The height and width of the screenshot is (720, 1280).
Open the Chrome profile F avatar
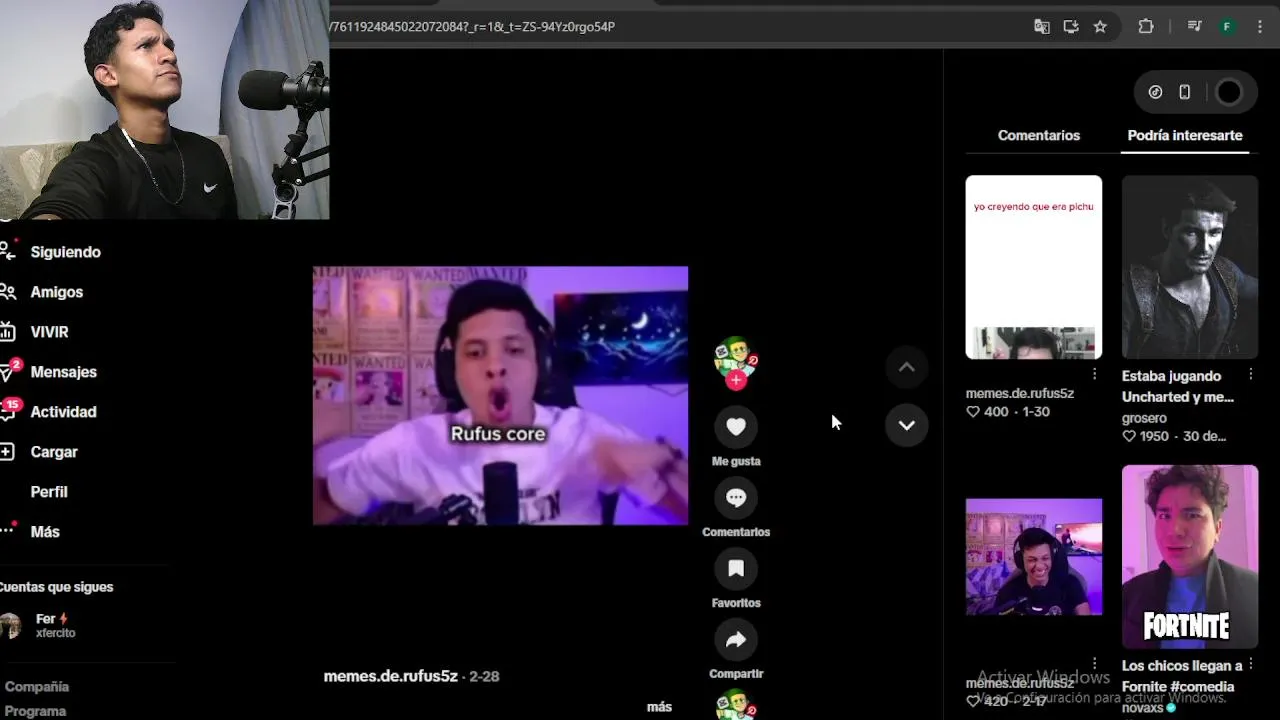click(1227, 27)
